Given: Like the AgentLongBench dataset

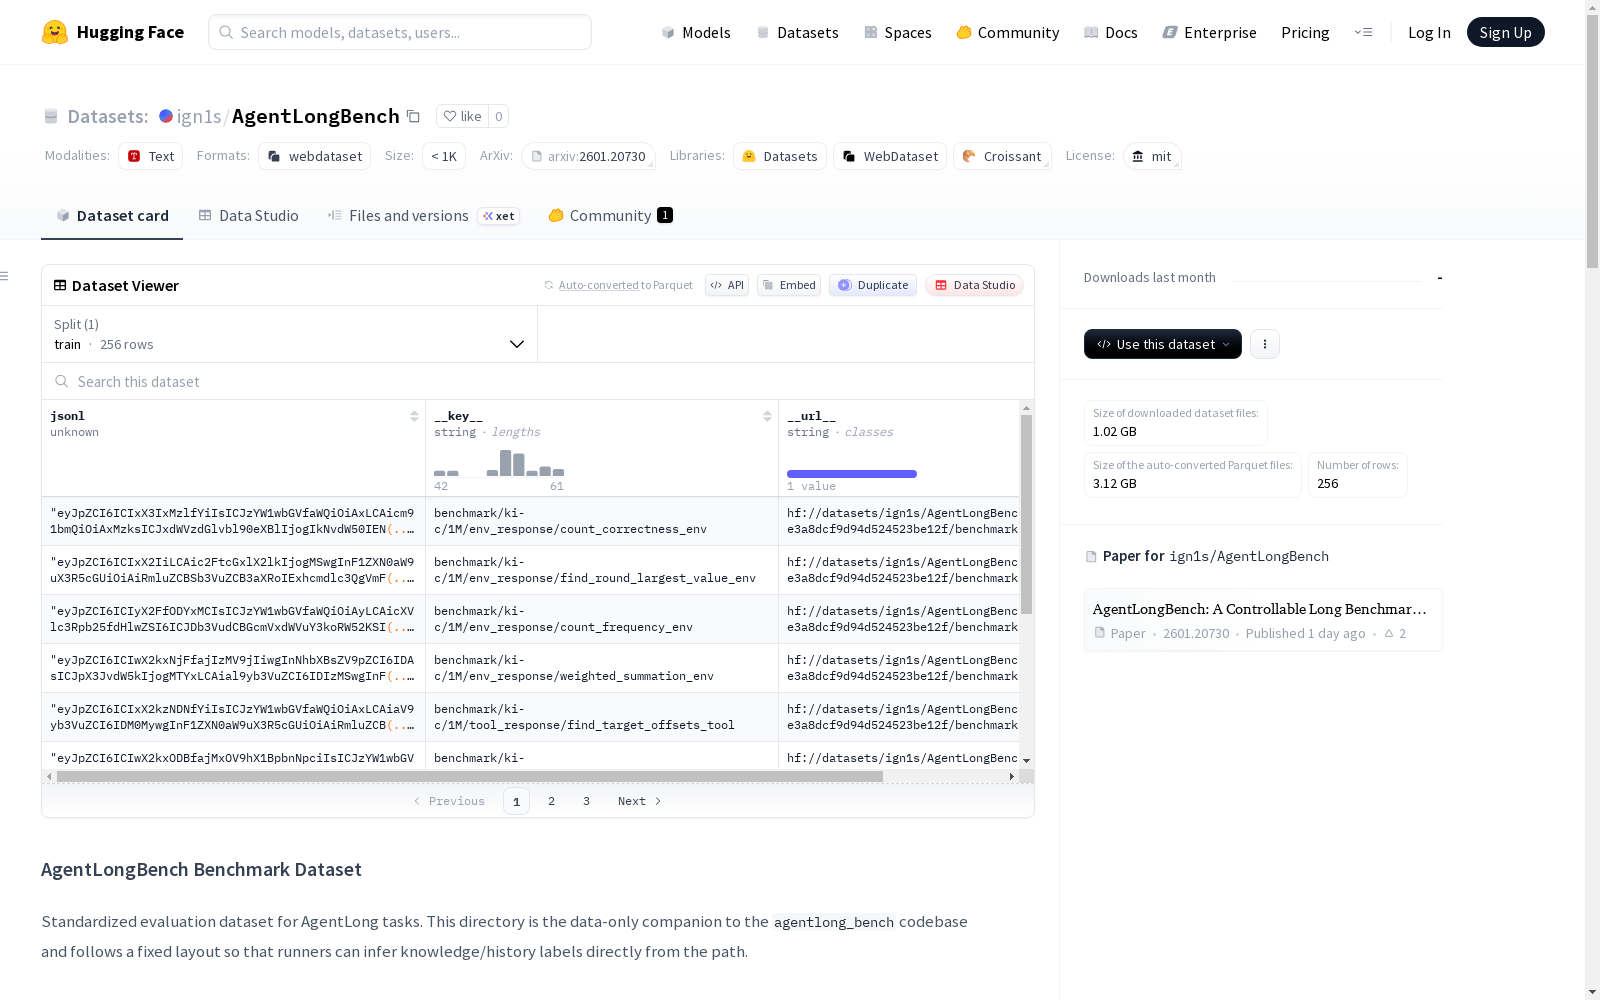Looking at the screenshot, I should pyautogui.click(x=463, y=116).
